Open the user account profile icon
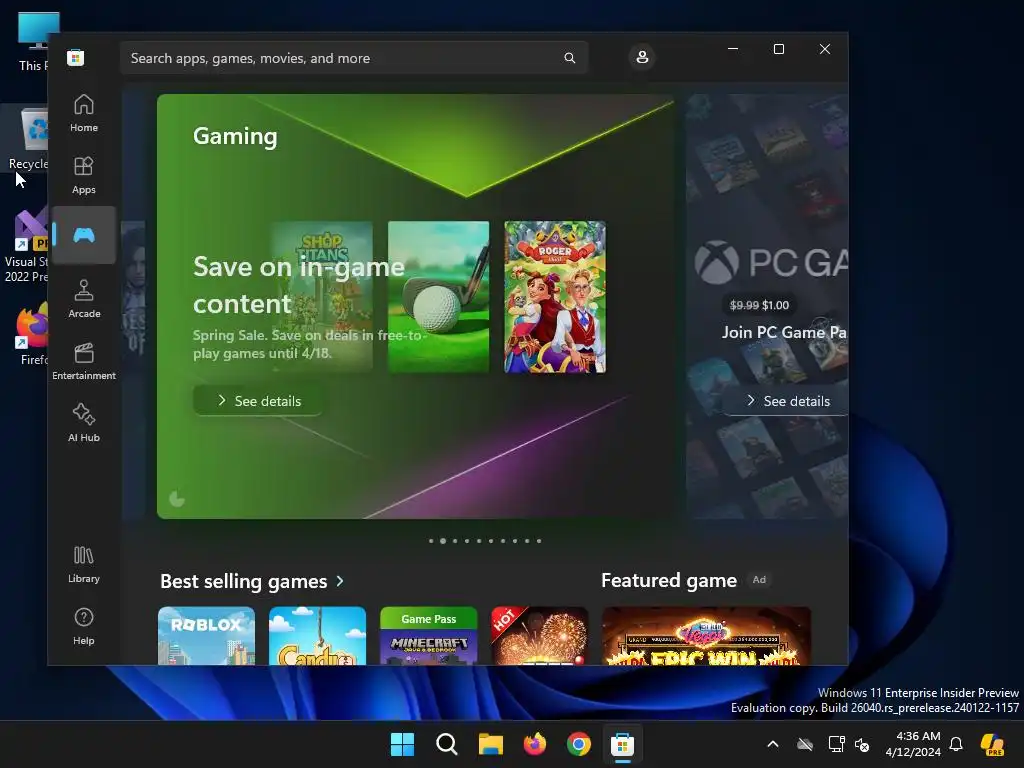Viewport: 1024px width, 768px height. pyautogui.click(x=642, y=57)
